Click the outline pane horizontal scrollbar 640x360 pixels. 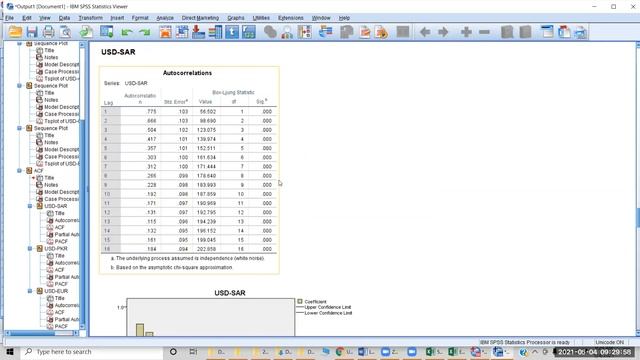tap(31, 333)
